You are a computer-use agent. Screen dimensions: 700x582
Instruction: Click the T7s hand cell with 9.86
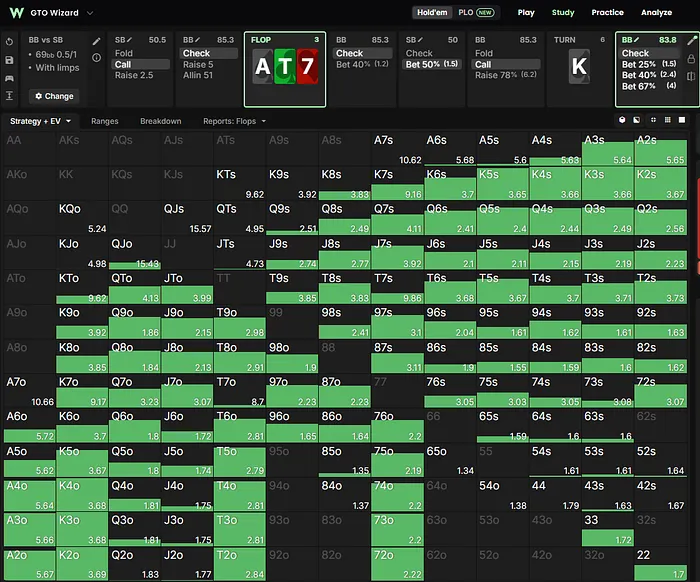click(x=398, y=287)
